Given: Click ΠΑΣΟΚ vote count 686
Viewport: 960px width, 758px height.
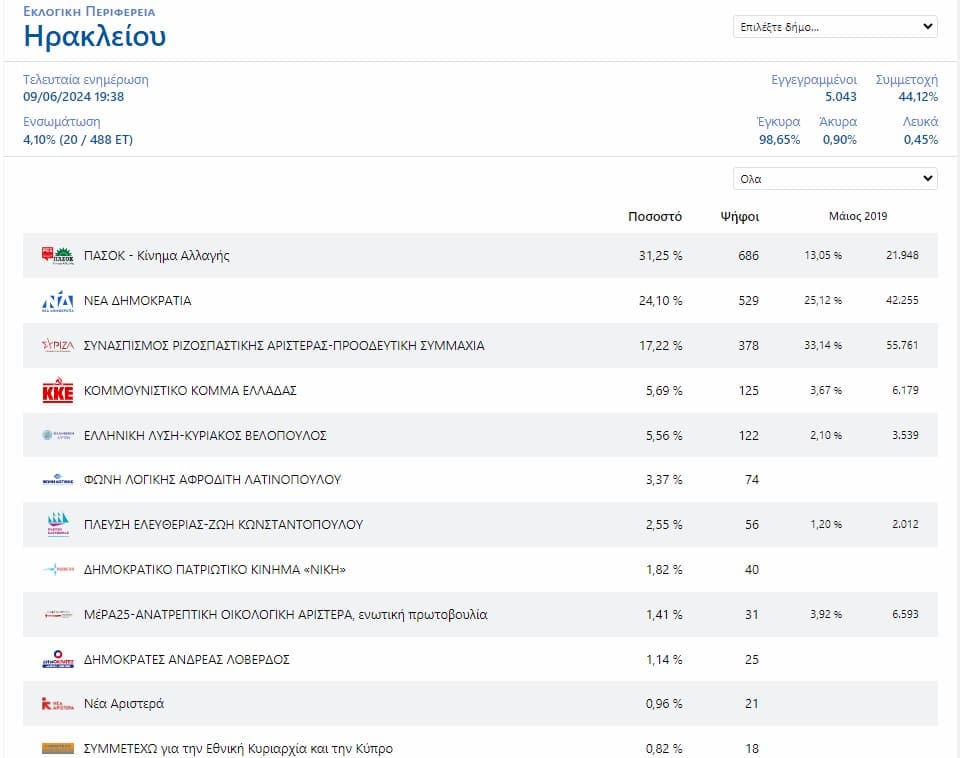Looking at the screenshot, I should pos(748,256).
